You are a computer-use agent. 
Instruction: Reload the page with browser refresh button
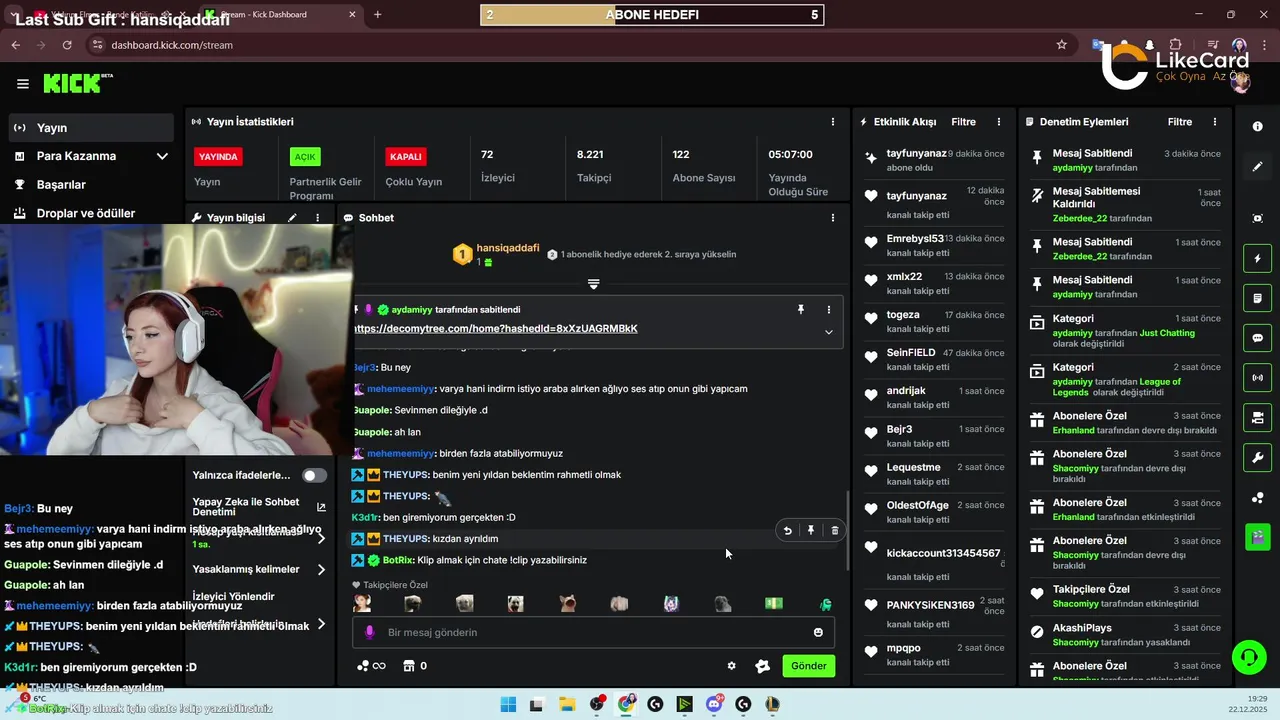point(67,45)
